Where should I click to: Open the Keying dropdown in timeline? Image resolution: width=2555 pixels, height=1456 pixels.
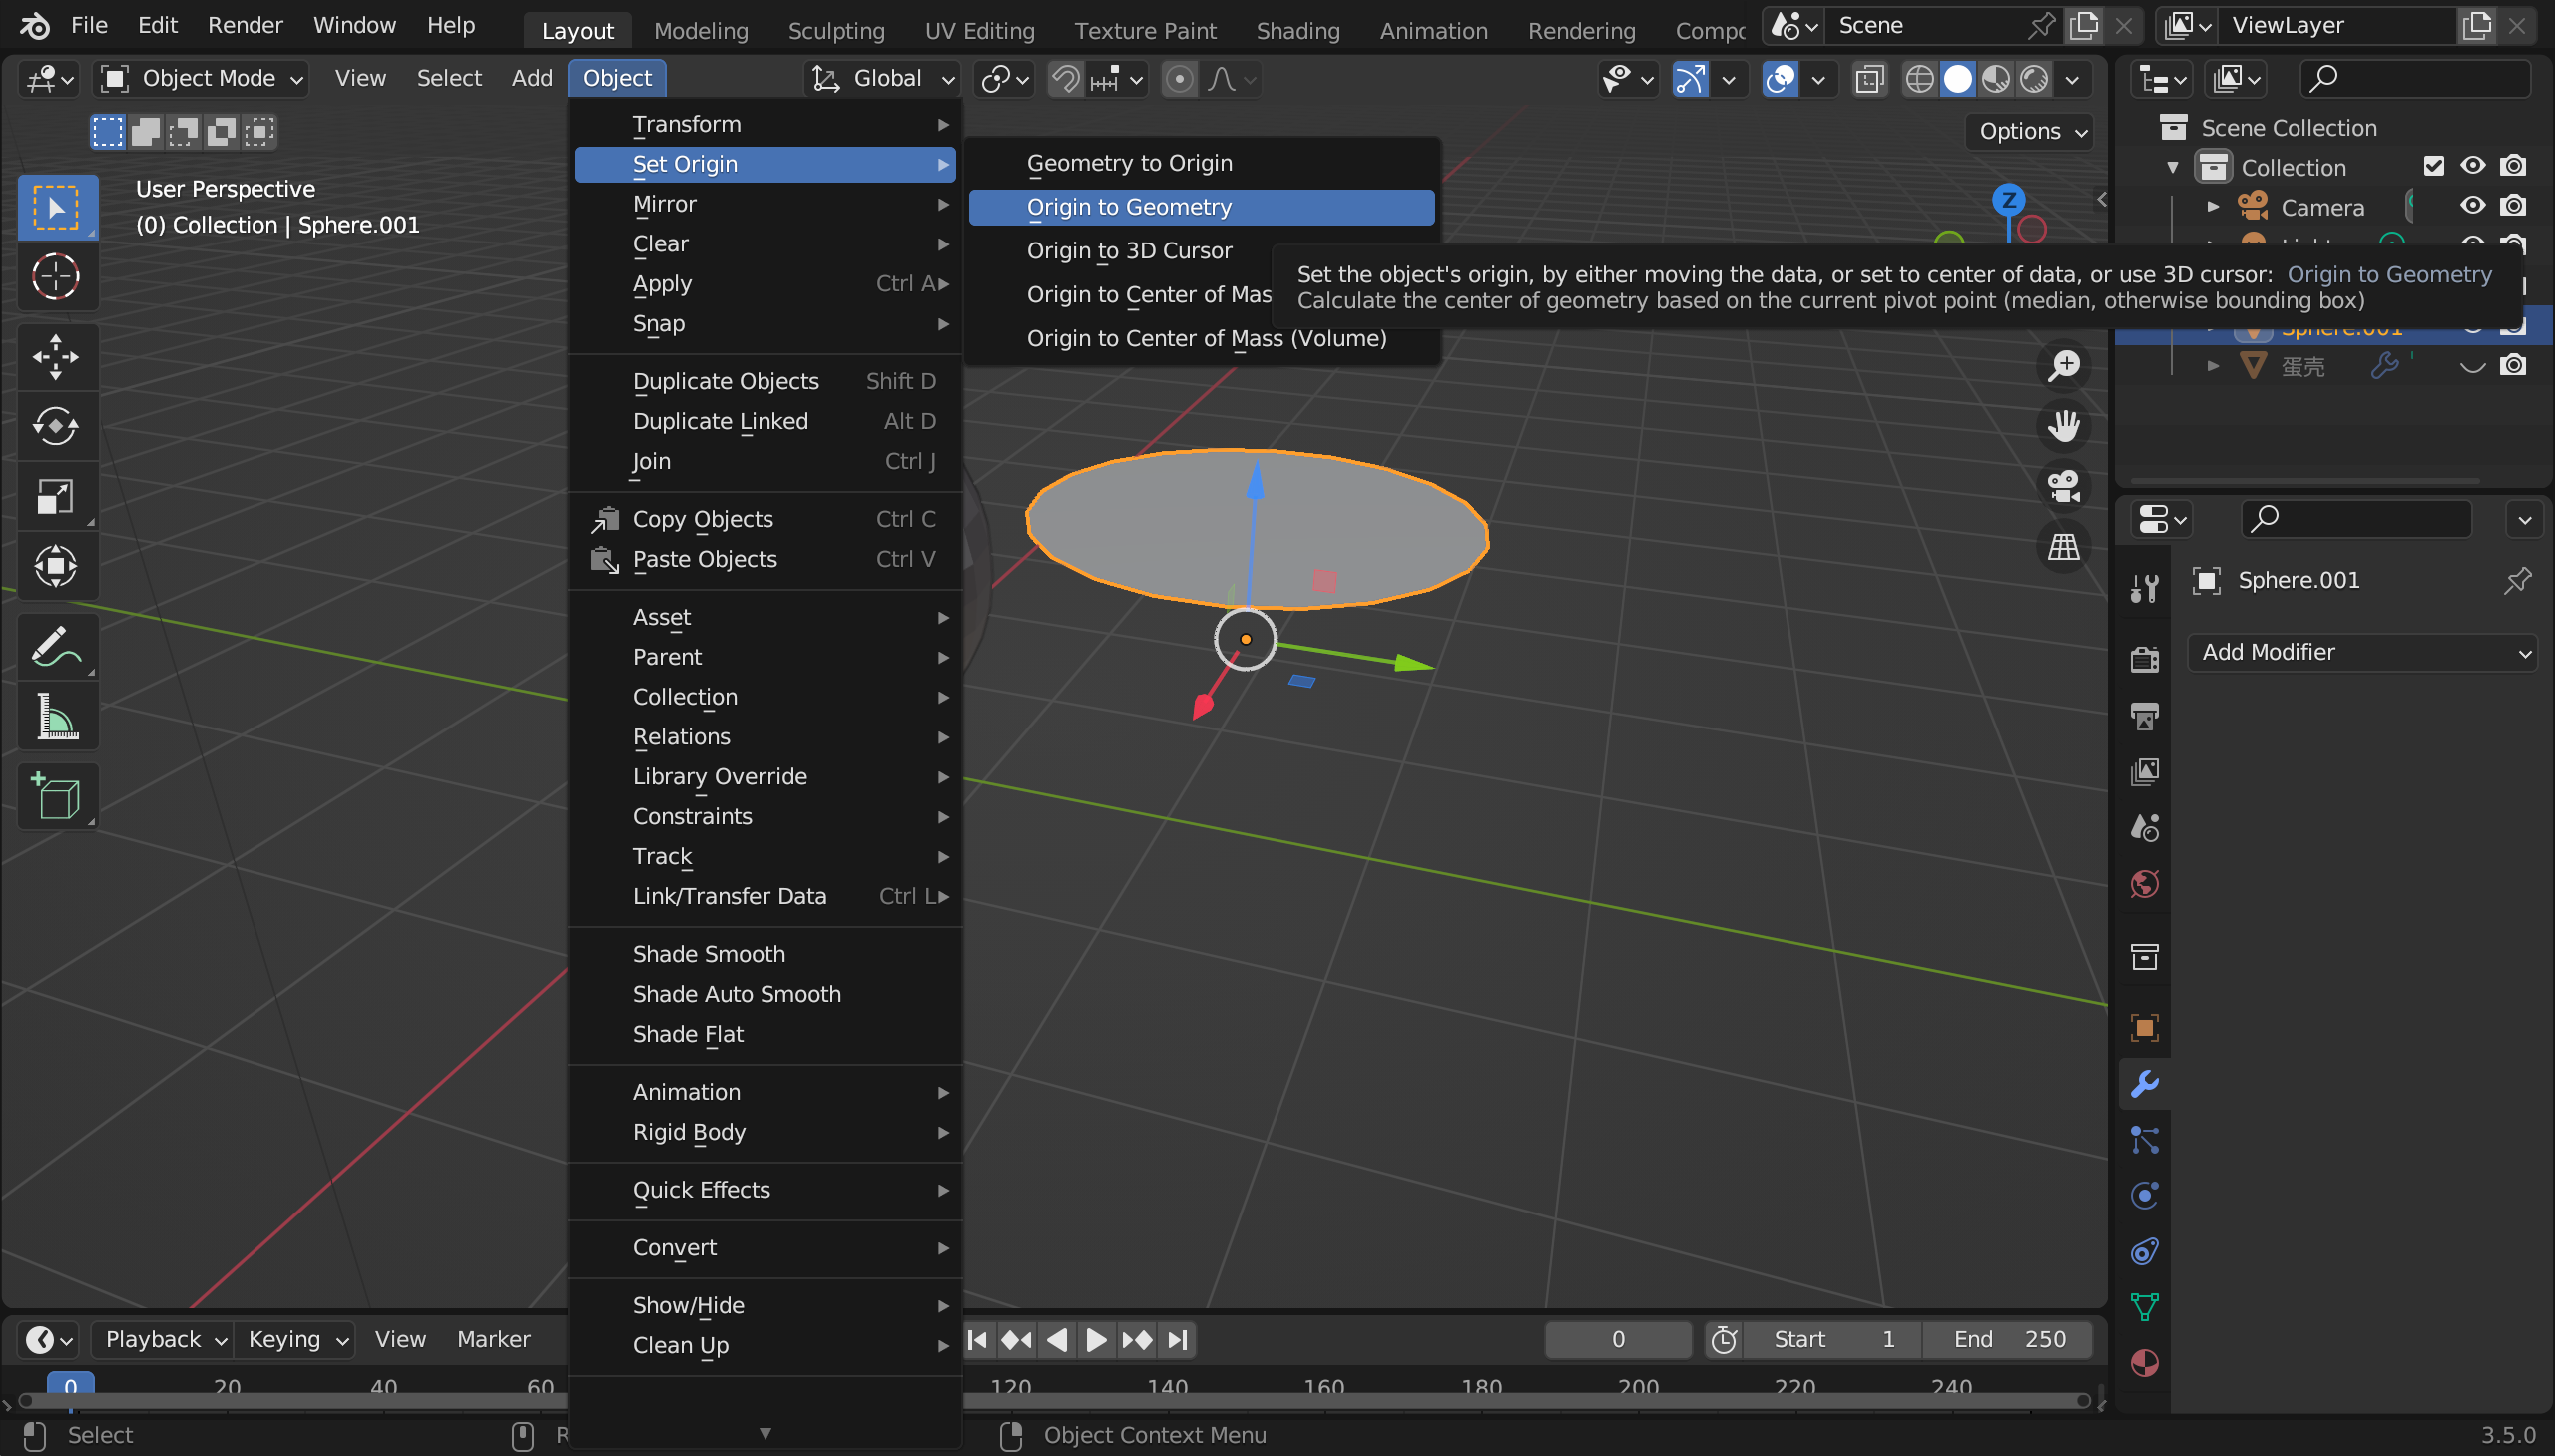point(297,1339)
